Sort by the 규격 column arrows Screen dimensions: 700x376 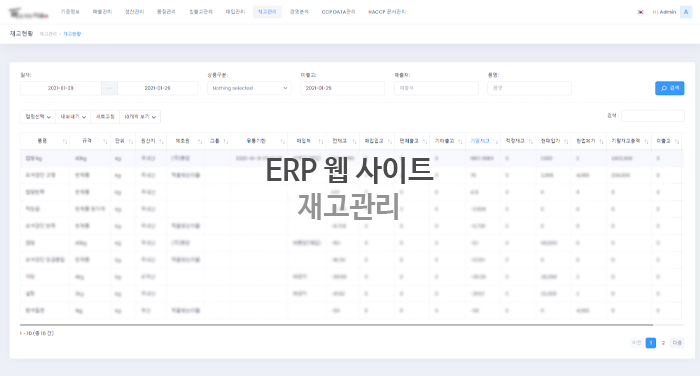pos(105,141)
